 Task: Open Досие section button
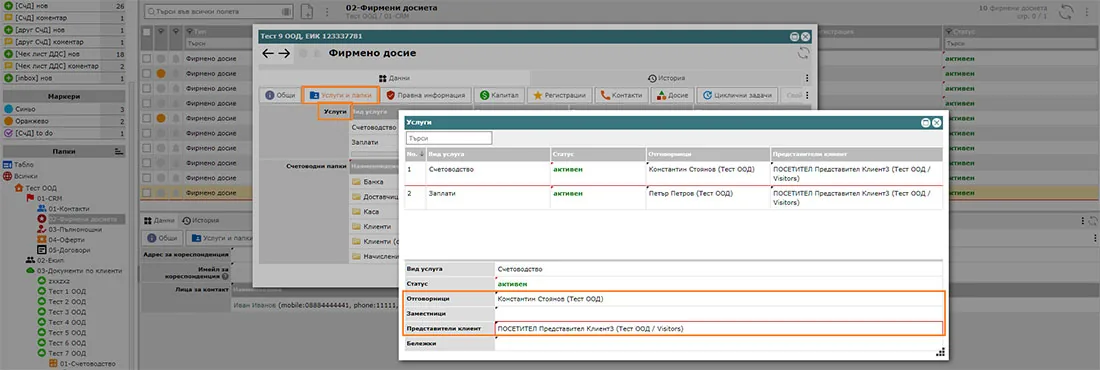point(672,95)
